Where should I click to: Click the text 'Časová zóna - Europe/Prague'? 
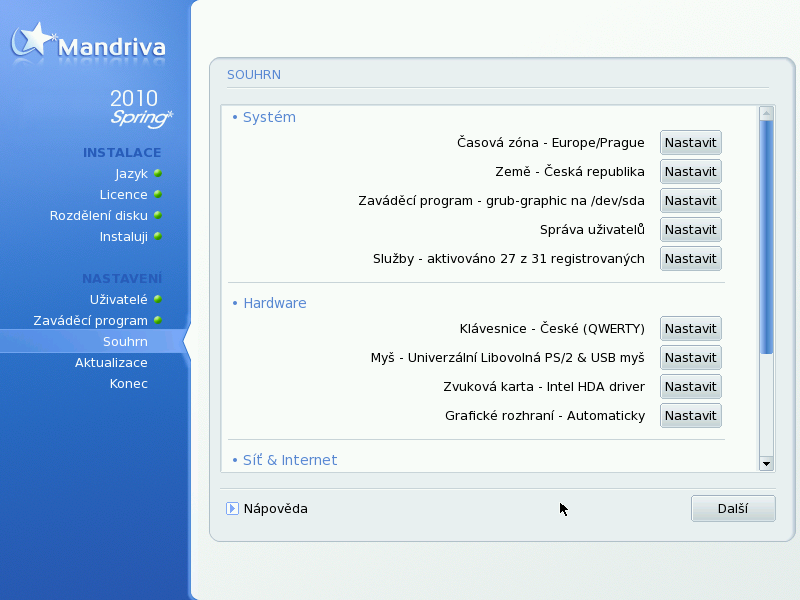coord(551,142)
